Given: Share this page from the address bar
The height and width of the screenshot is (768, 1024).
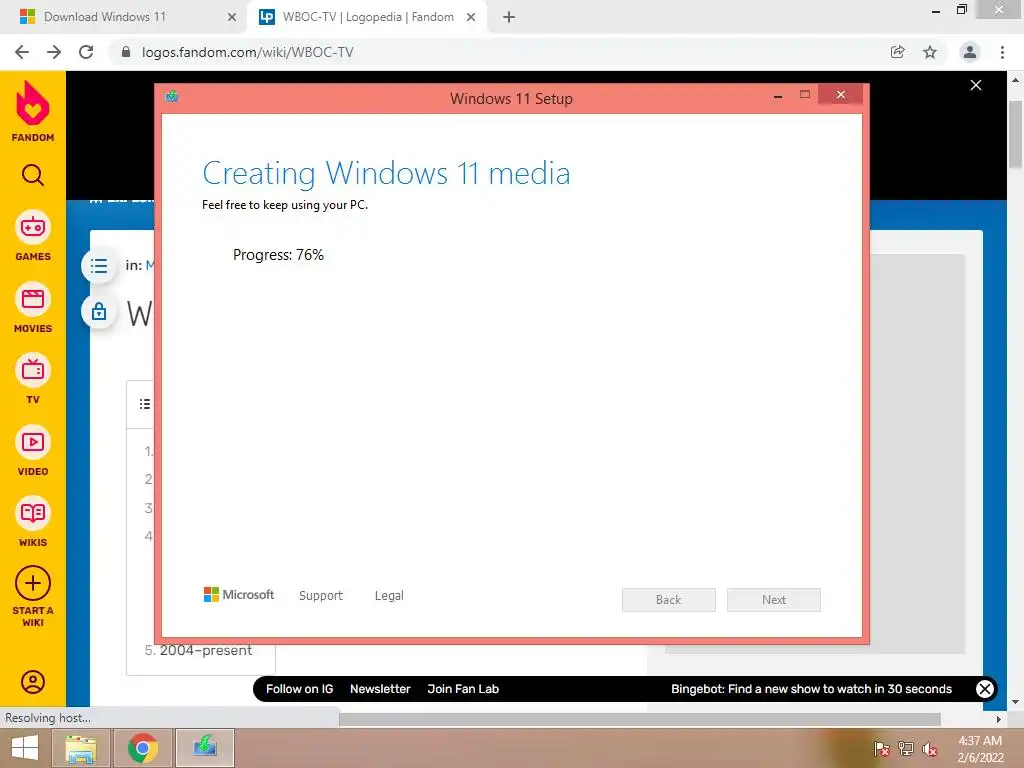Looking at the screenshot, I should click(x=898, y=52).
